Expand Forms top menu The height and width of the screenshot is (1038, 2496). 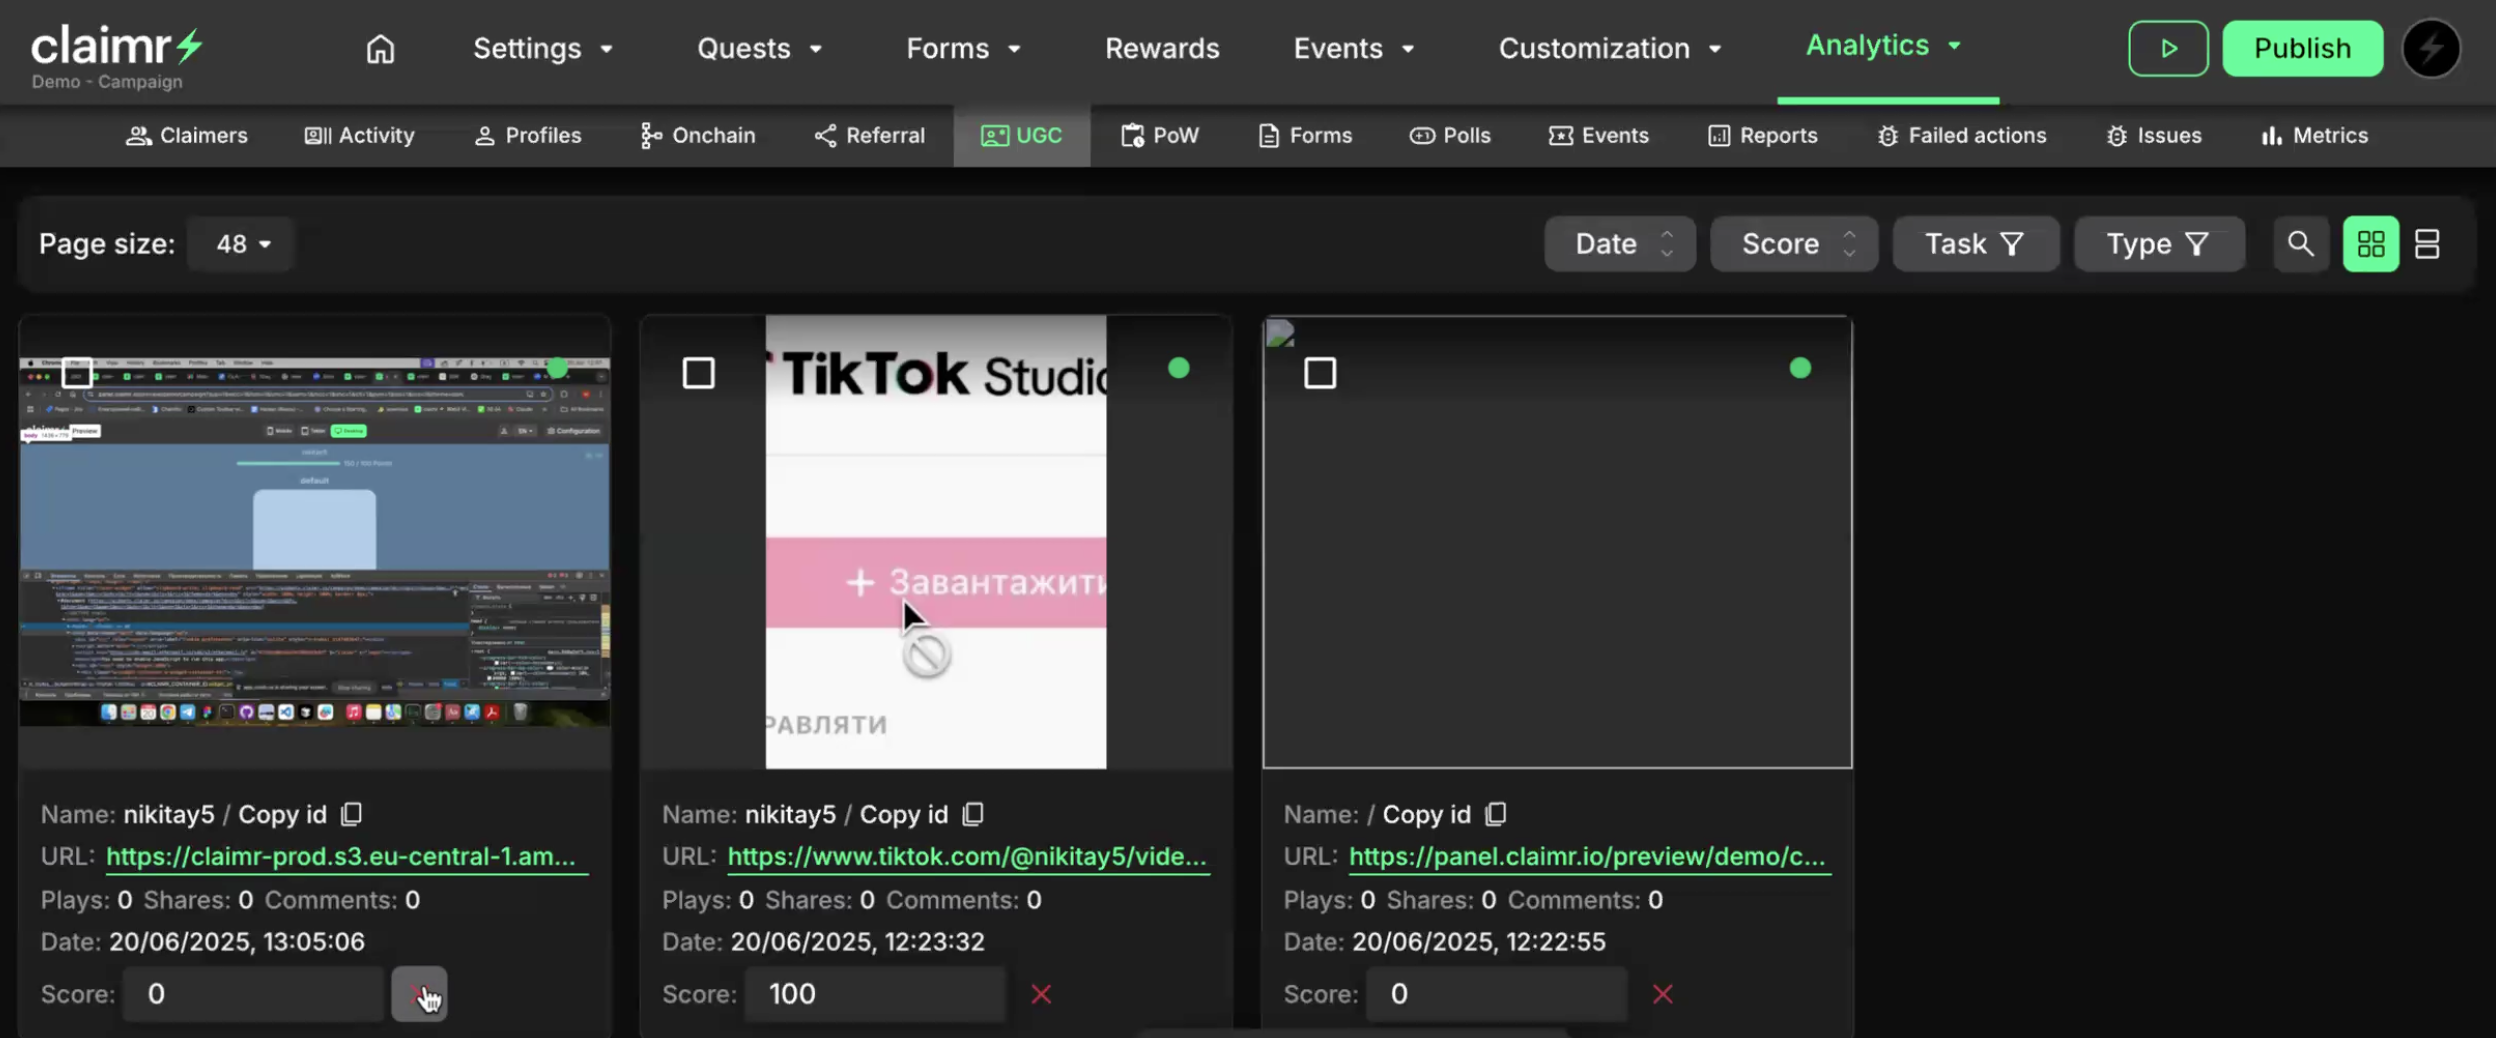[x=964, y=48]
